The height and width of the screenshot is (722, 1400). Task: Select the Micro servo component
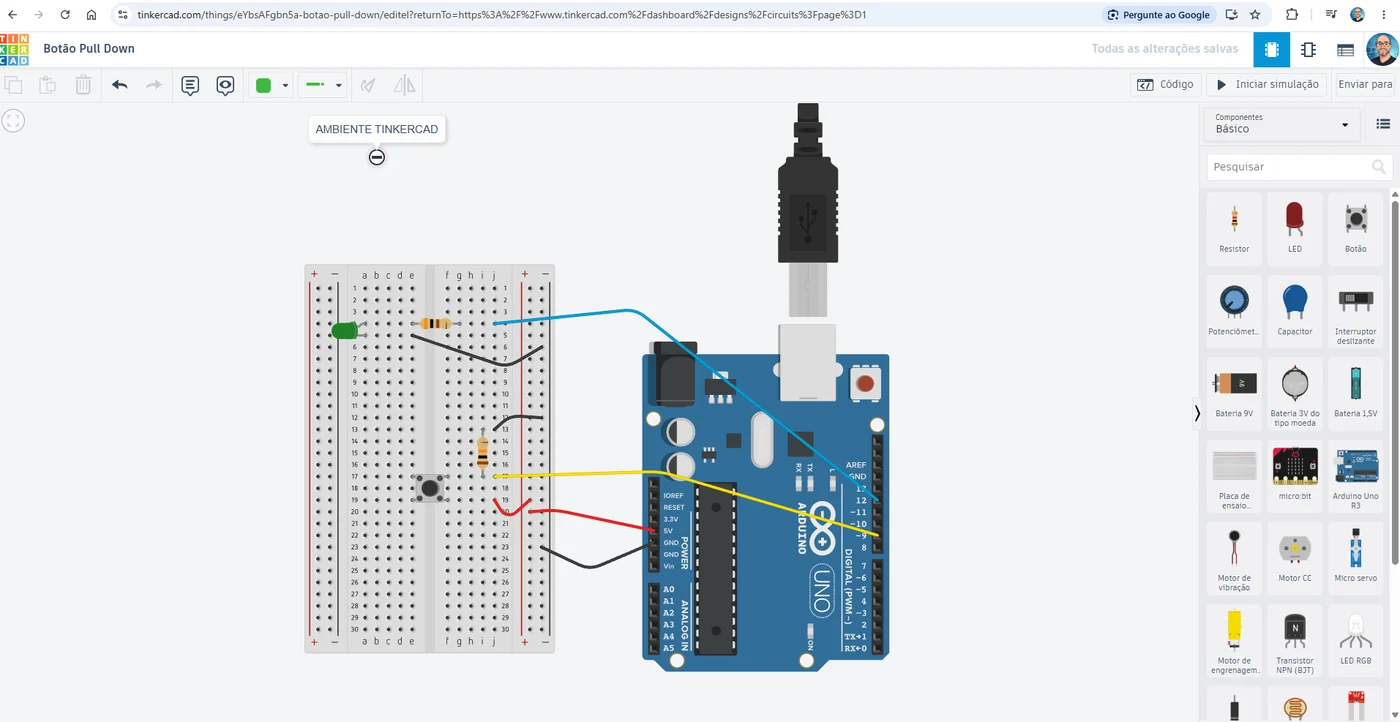[1355, 558]
